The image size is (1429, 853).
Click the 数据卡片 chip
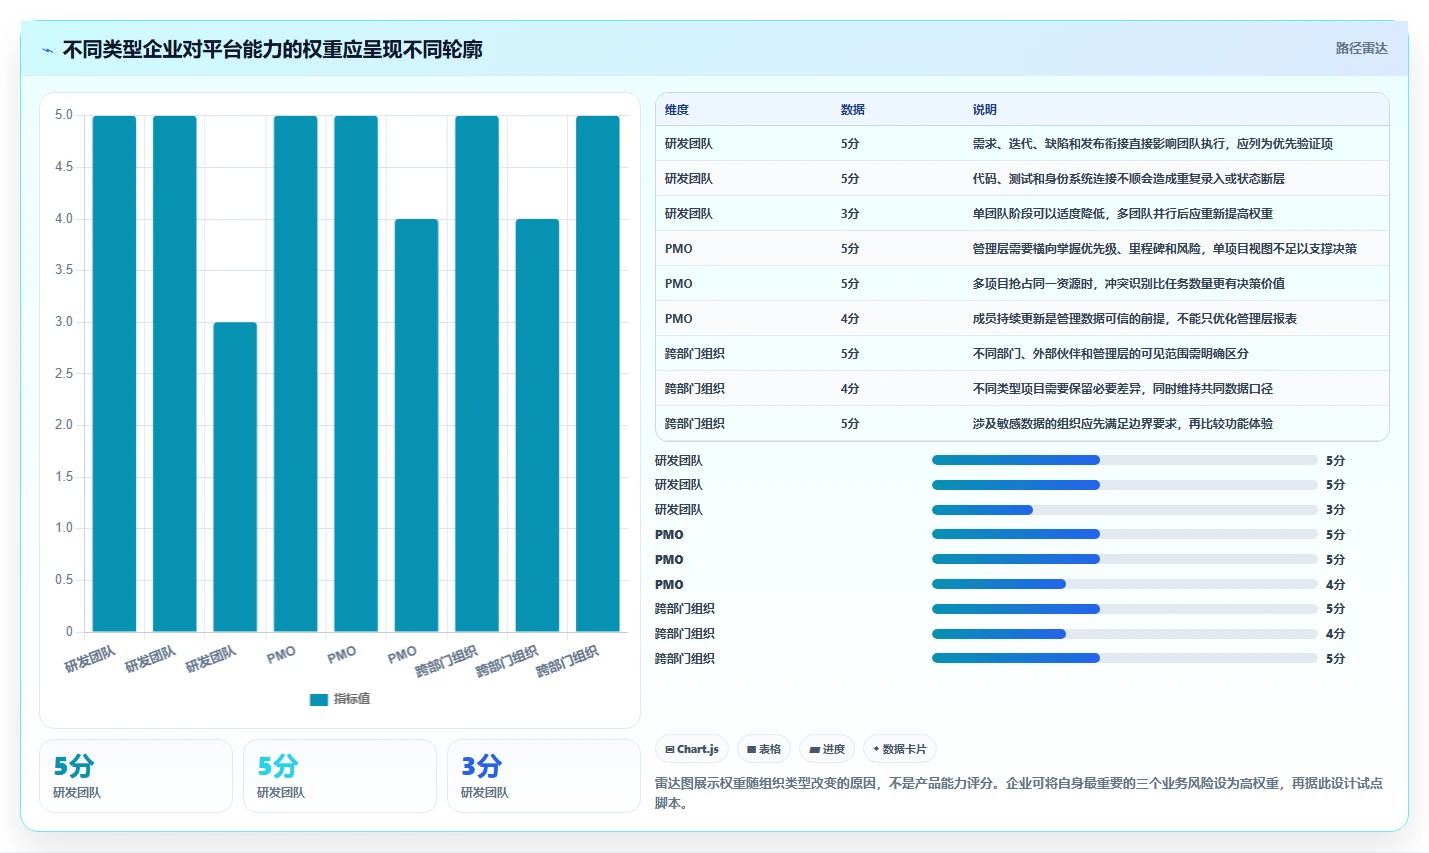pyautogui.click(x=900, y=749)
